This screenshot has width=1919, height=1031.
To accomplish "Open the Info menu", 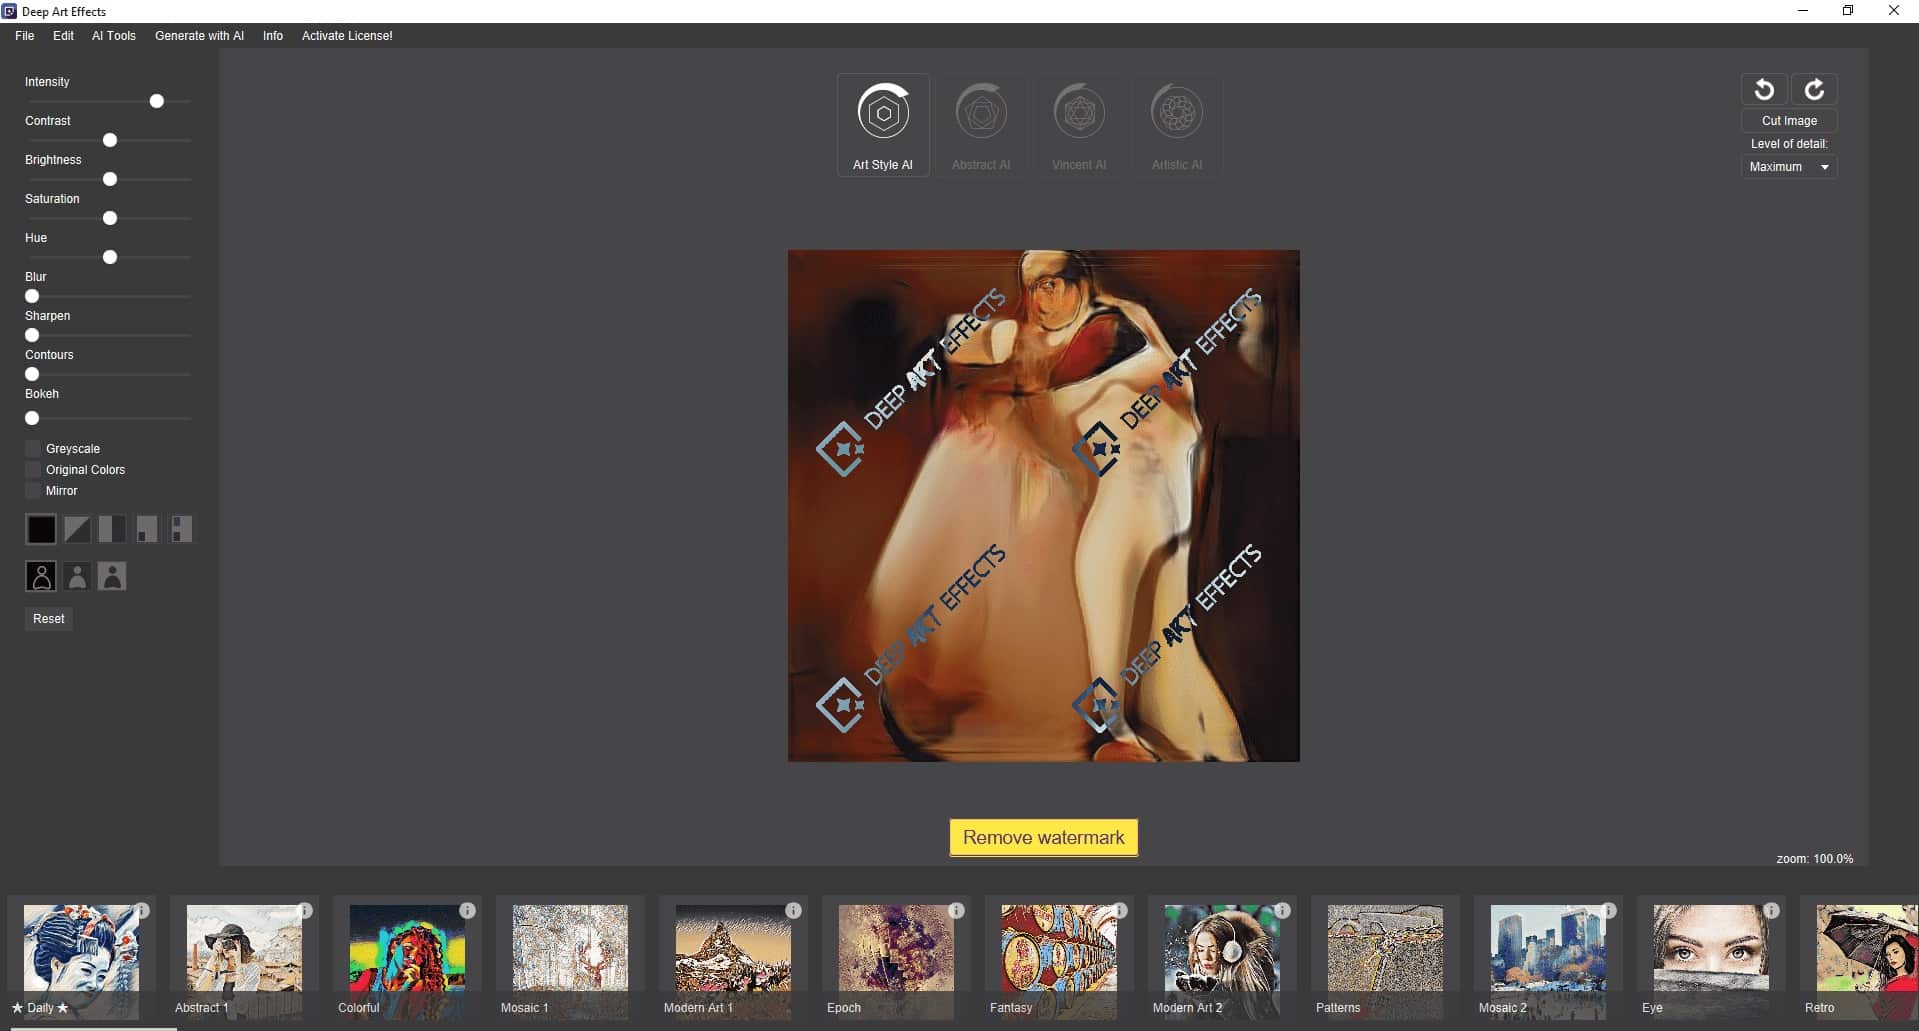I will coord(273,36).
